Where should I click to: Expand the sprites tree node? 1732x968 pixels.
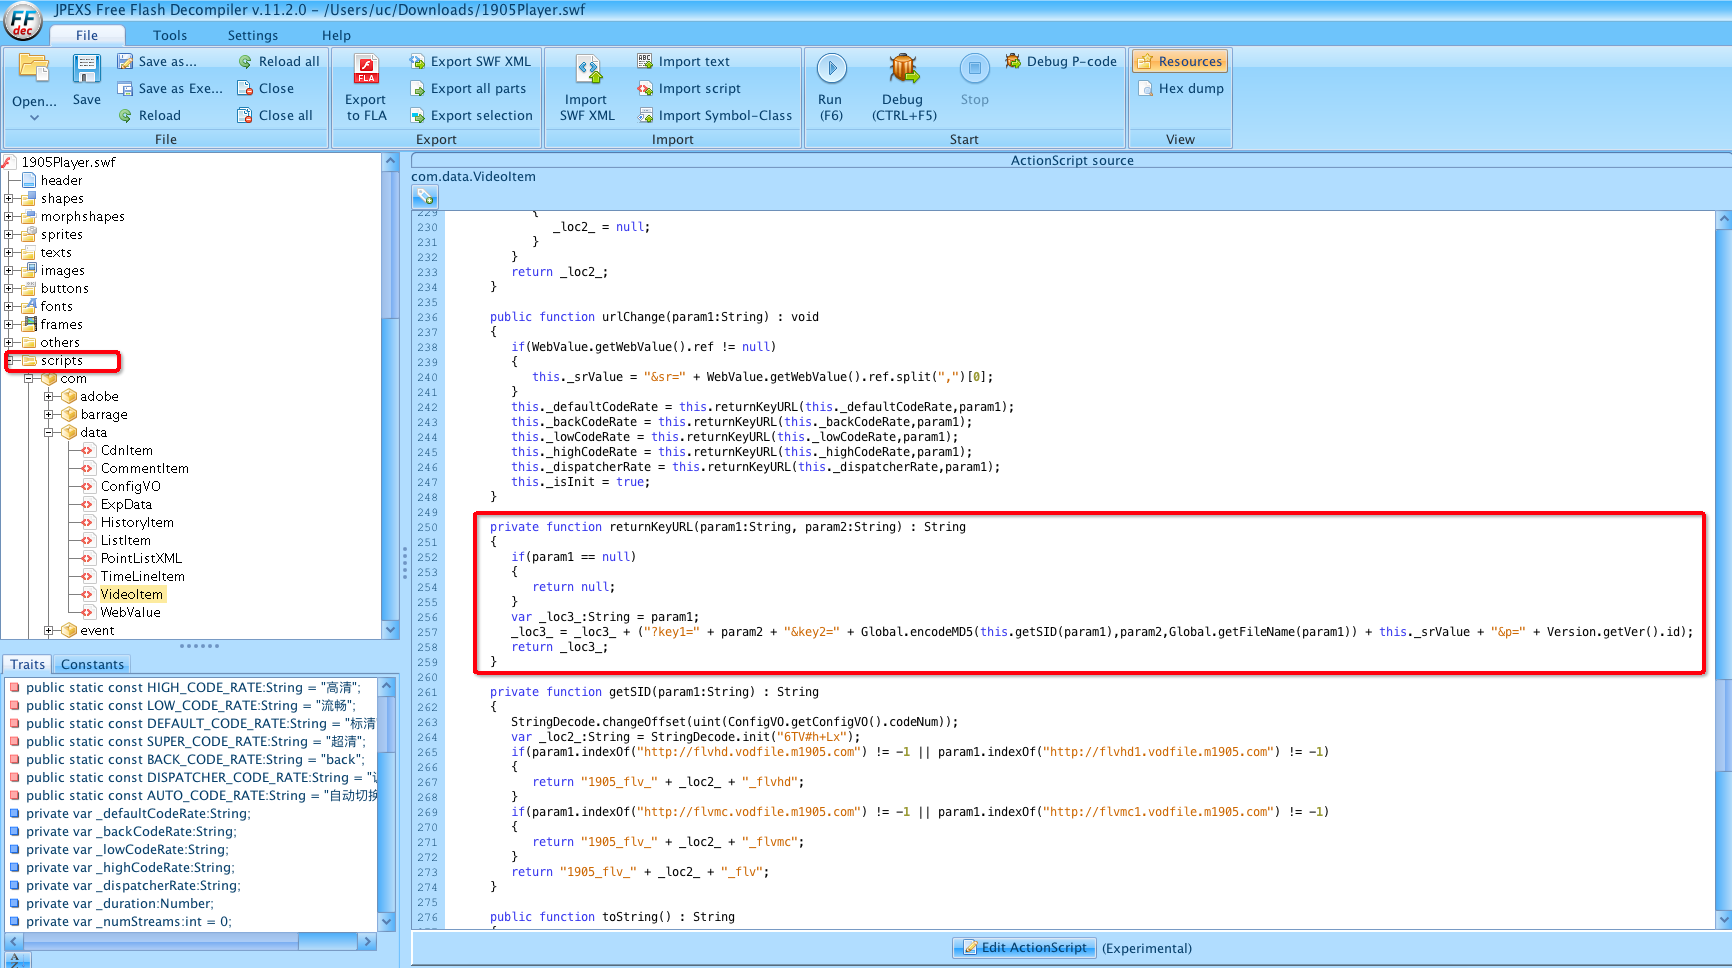pos(9,234)
